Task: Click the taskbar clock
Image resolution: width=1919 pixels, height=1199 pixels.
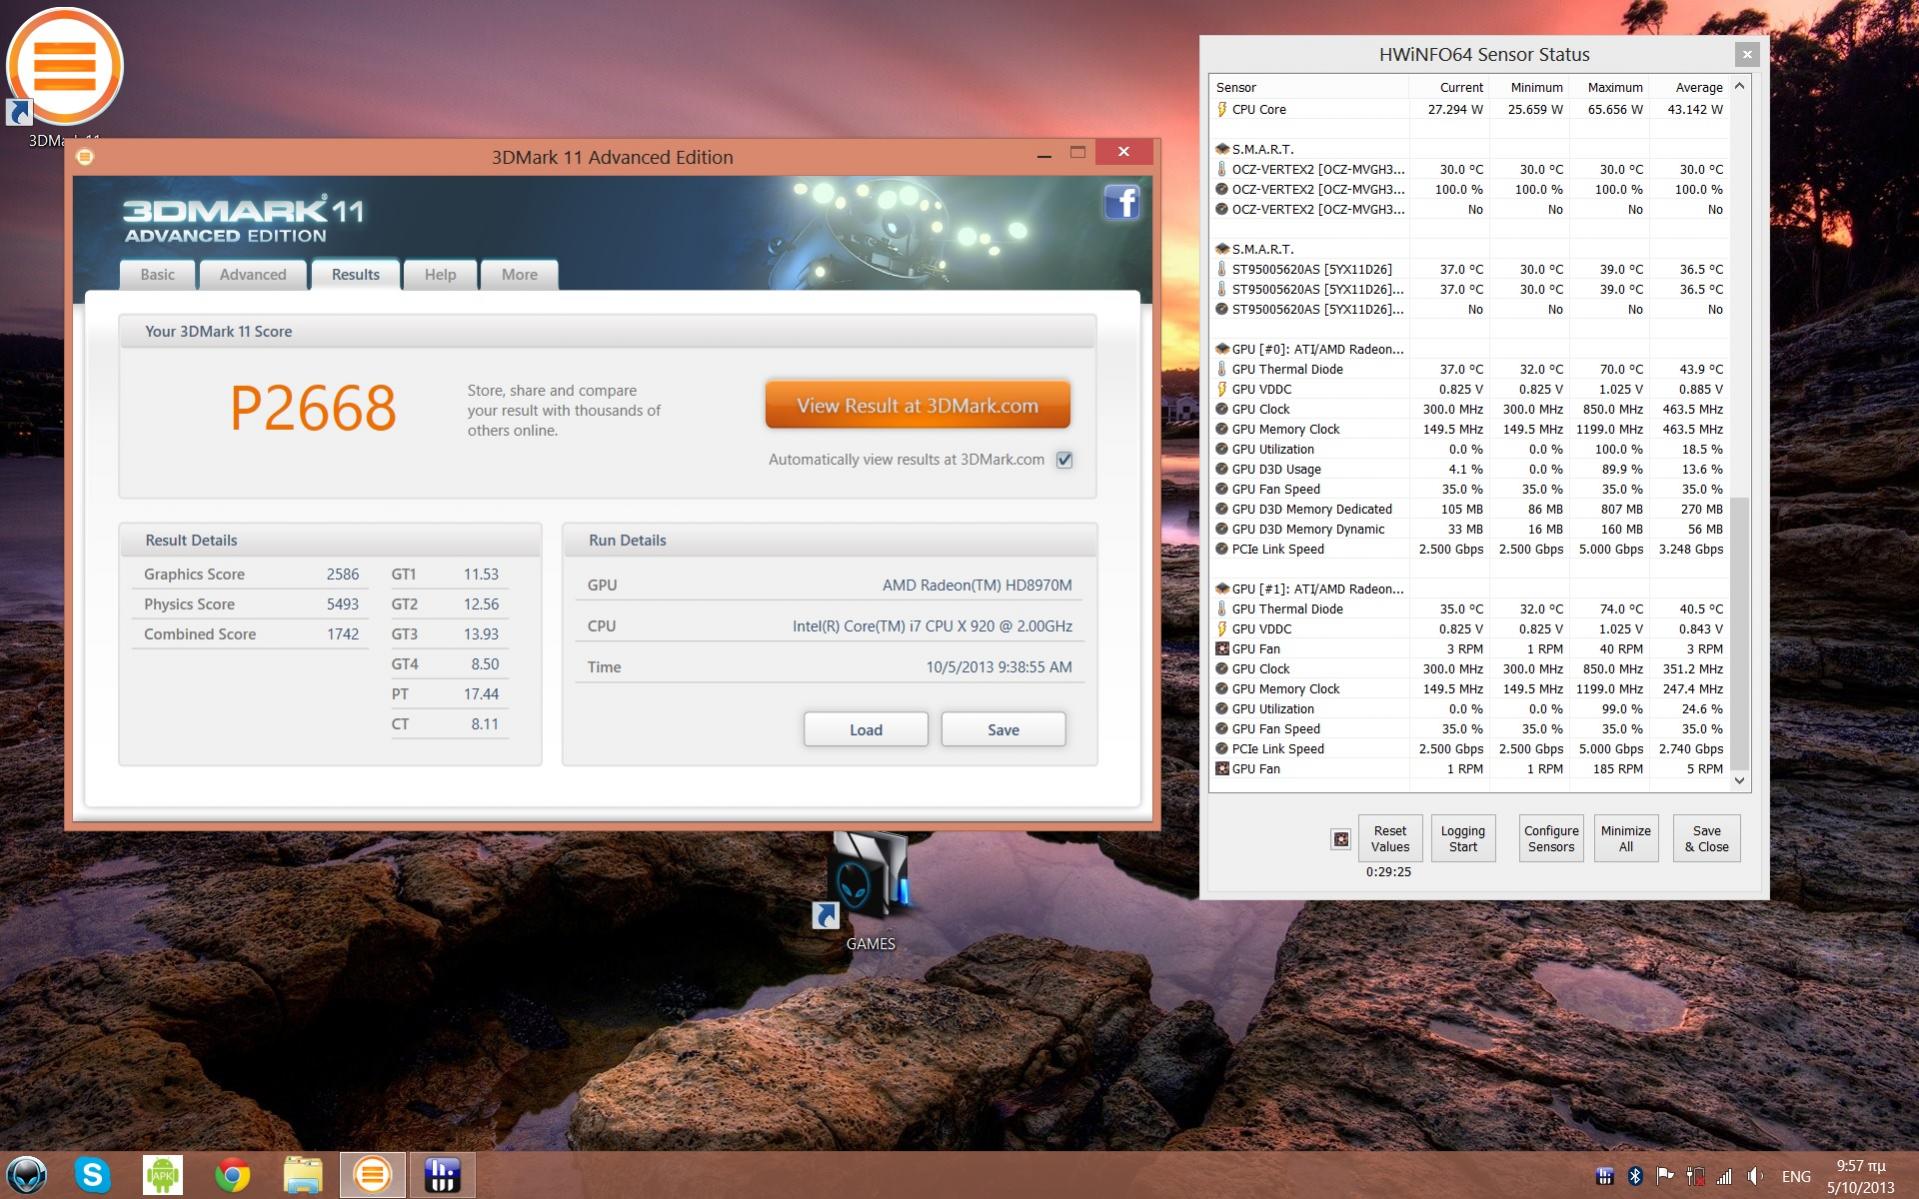Action: click(x=1860, y=1176)
